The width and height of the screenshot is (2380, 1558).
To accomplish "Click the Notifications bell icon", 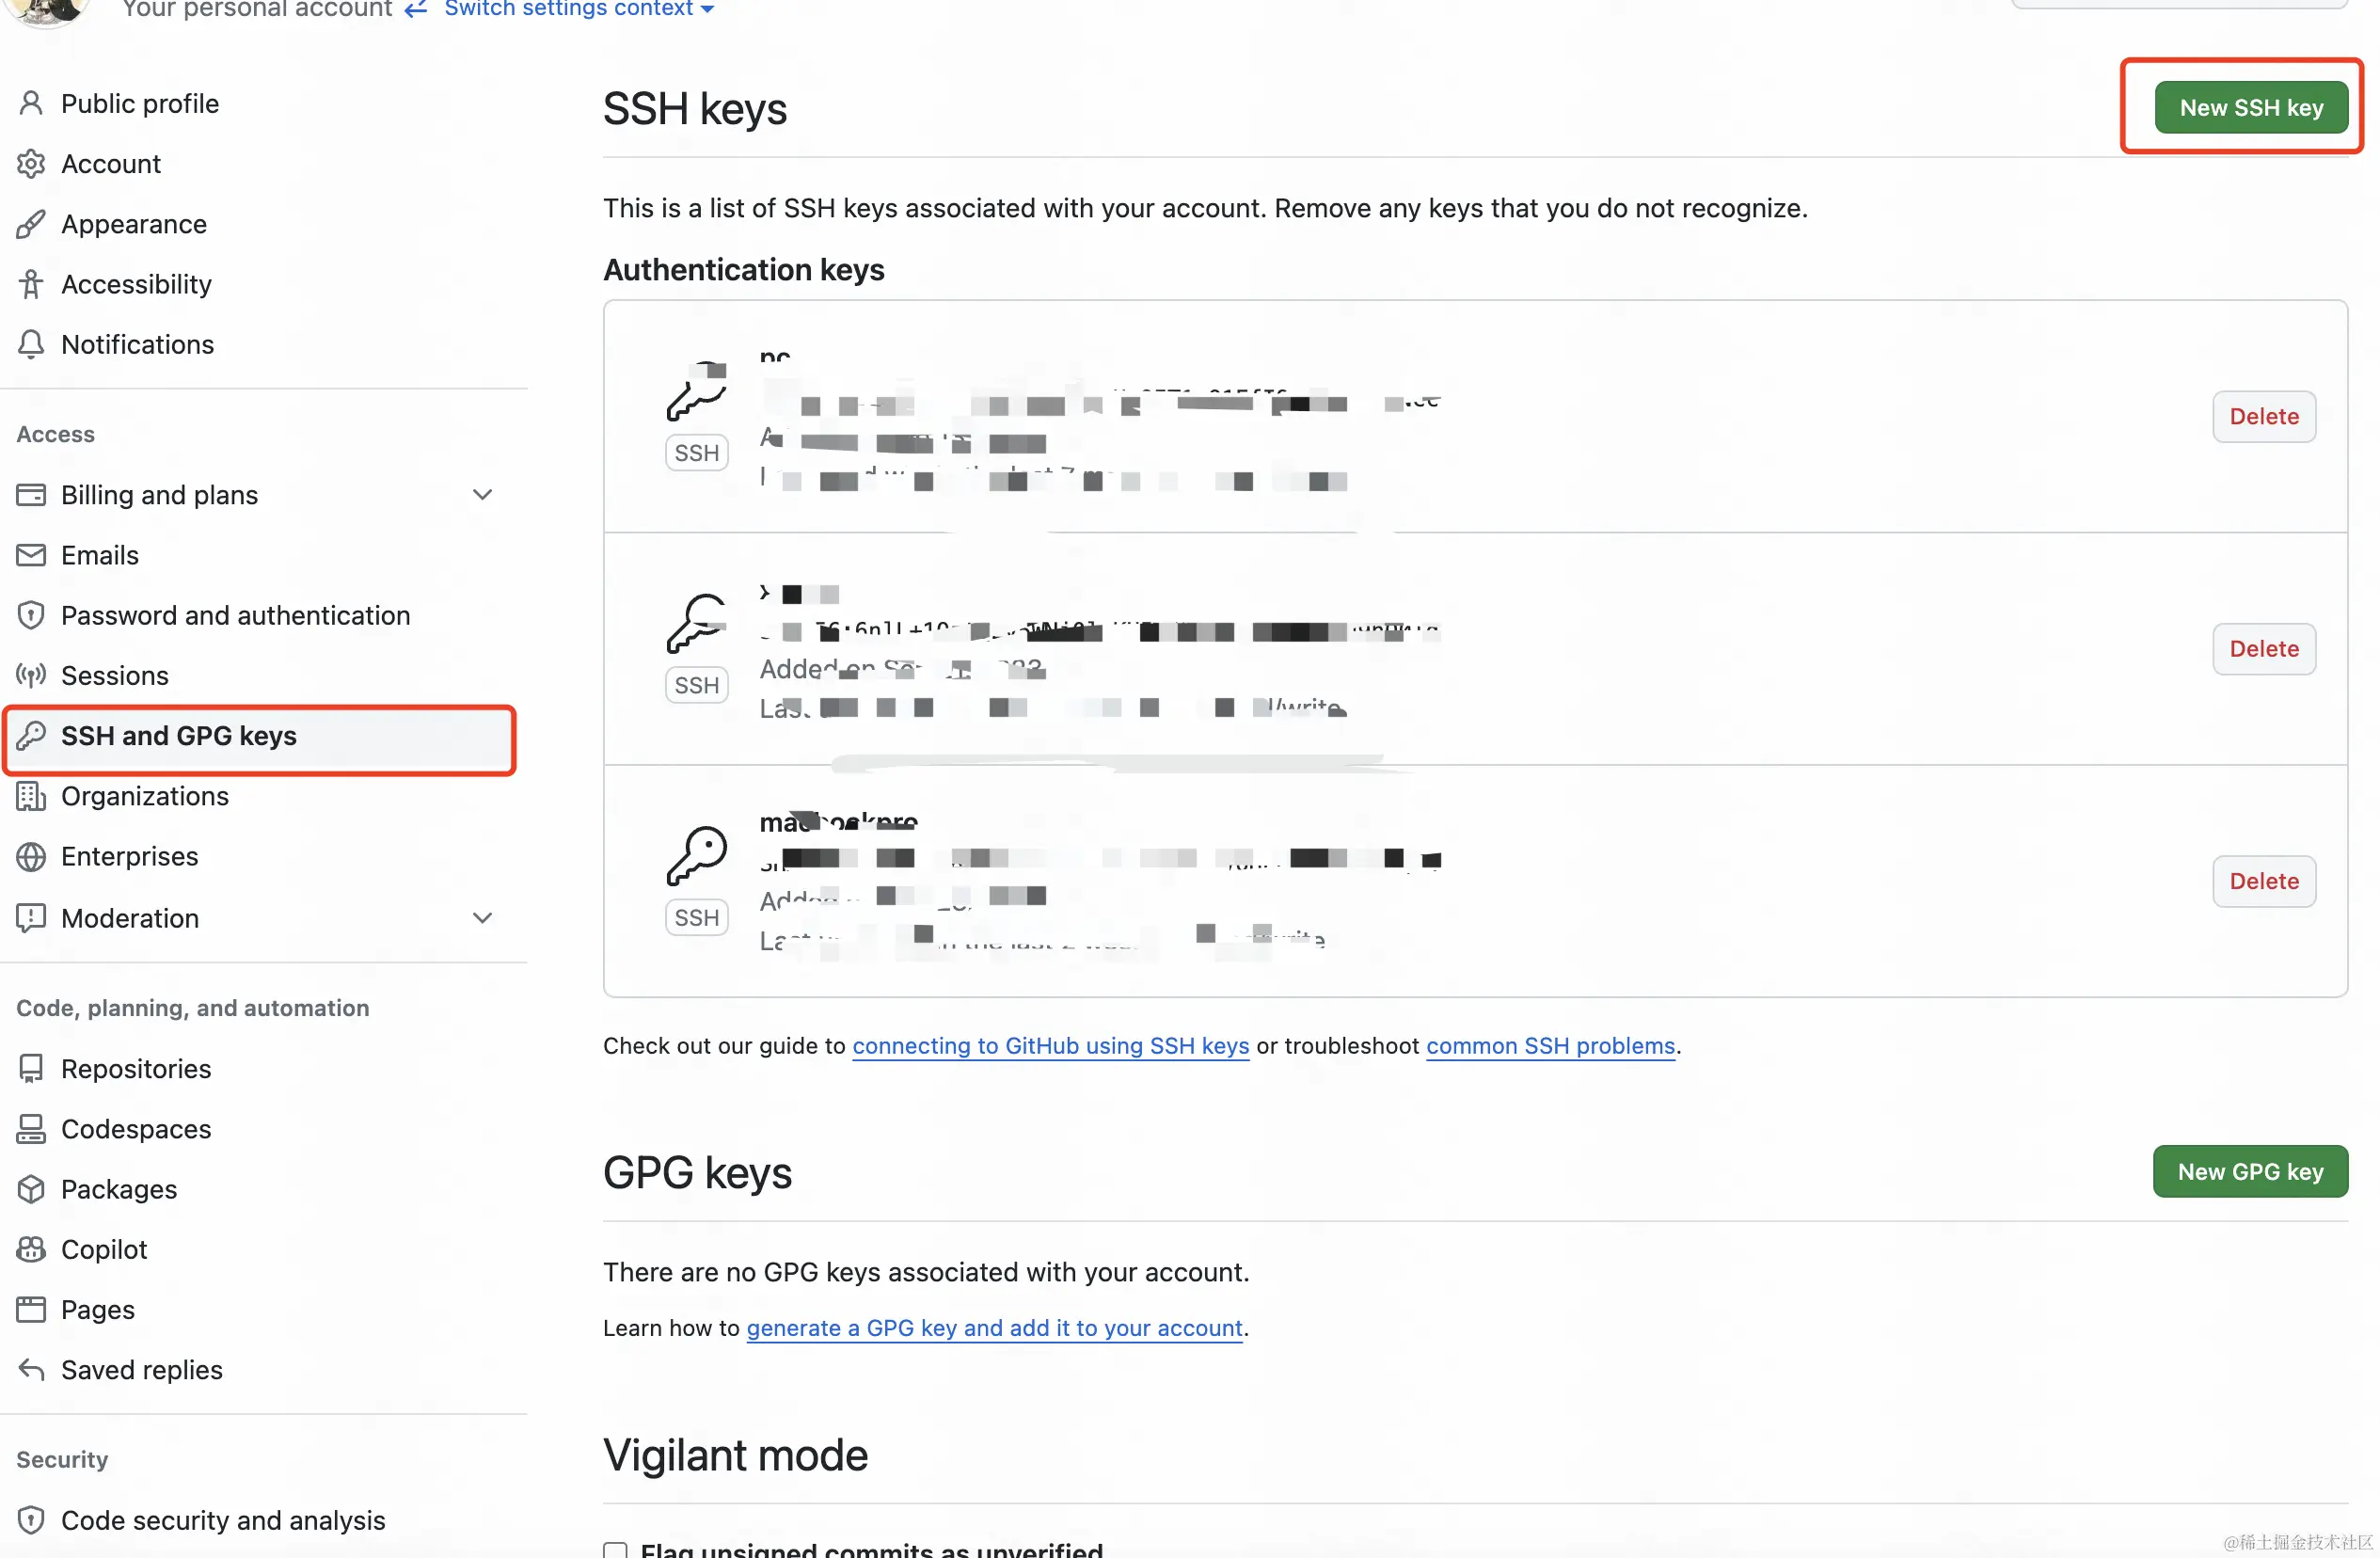I will coord(31,344).
